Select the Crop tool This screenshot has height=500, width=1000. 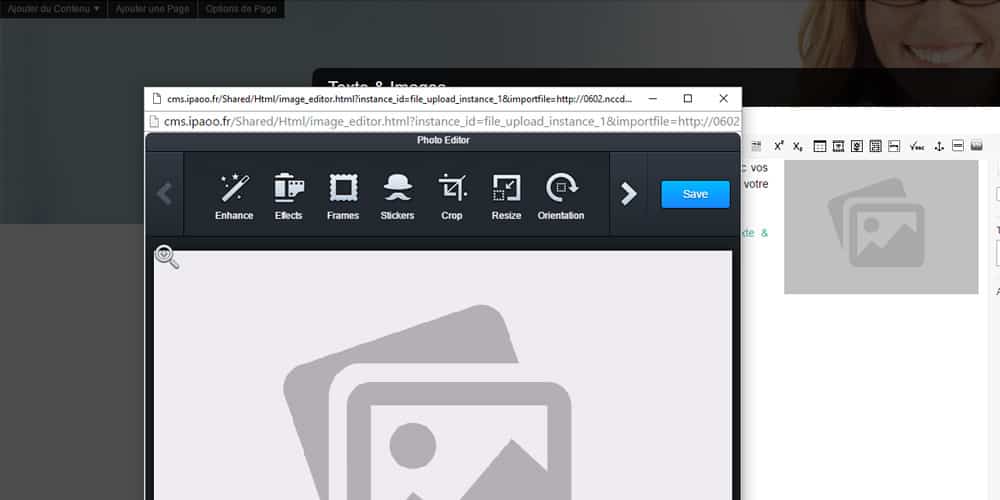coord(452,197)
